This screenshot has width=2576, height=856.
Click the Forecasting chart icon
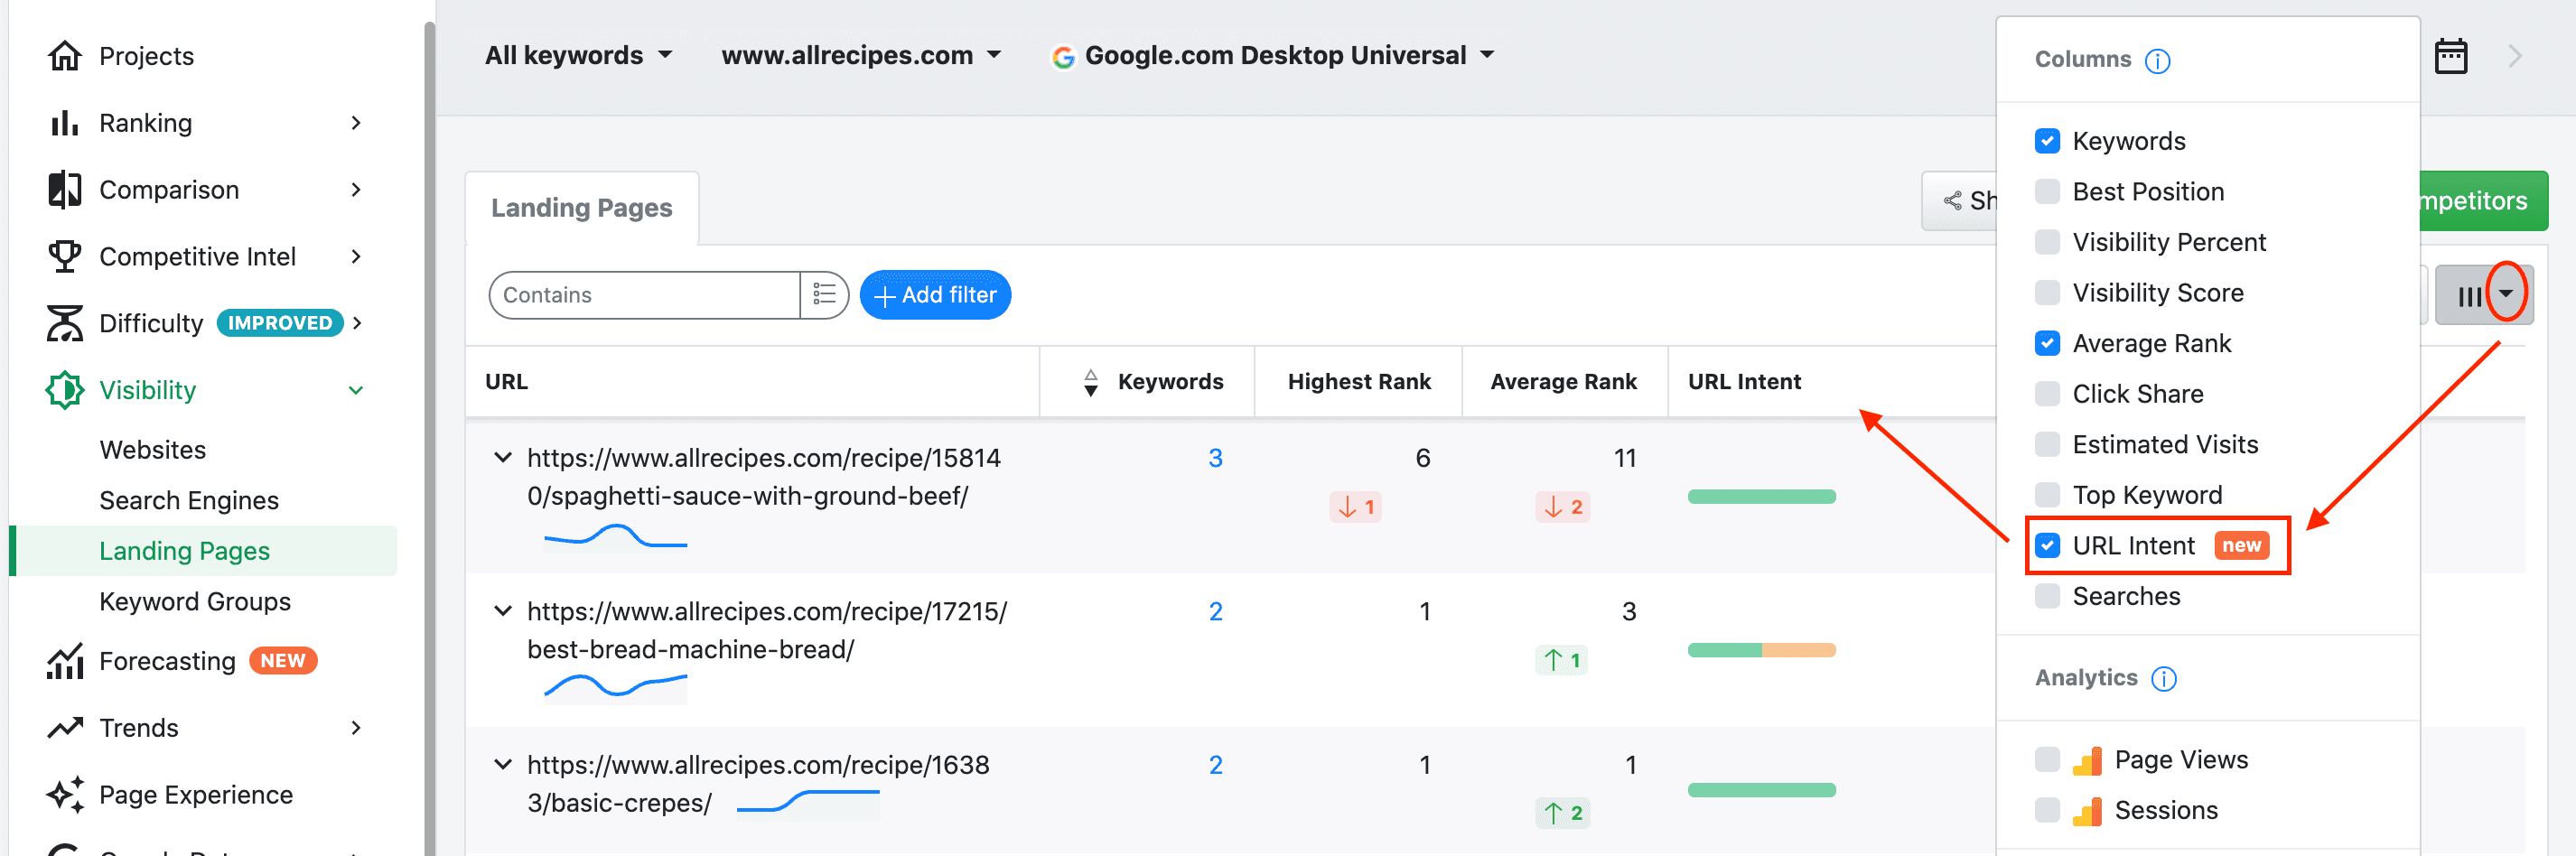pyautogui.click(x=65, y=661)
